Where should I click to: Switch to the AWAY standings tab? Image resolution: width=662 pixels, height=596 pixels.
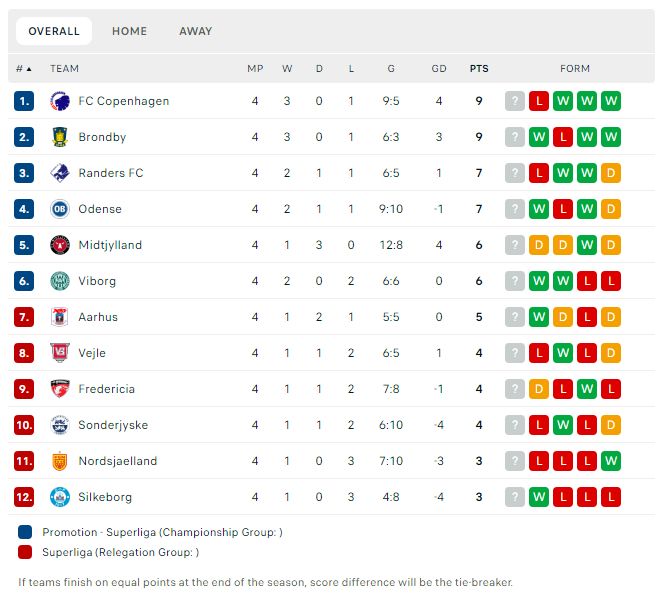195,31
